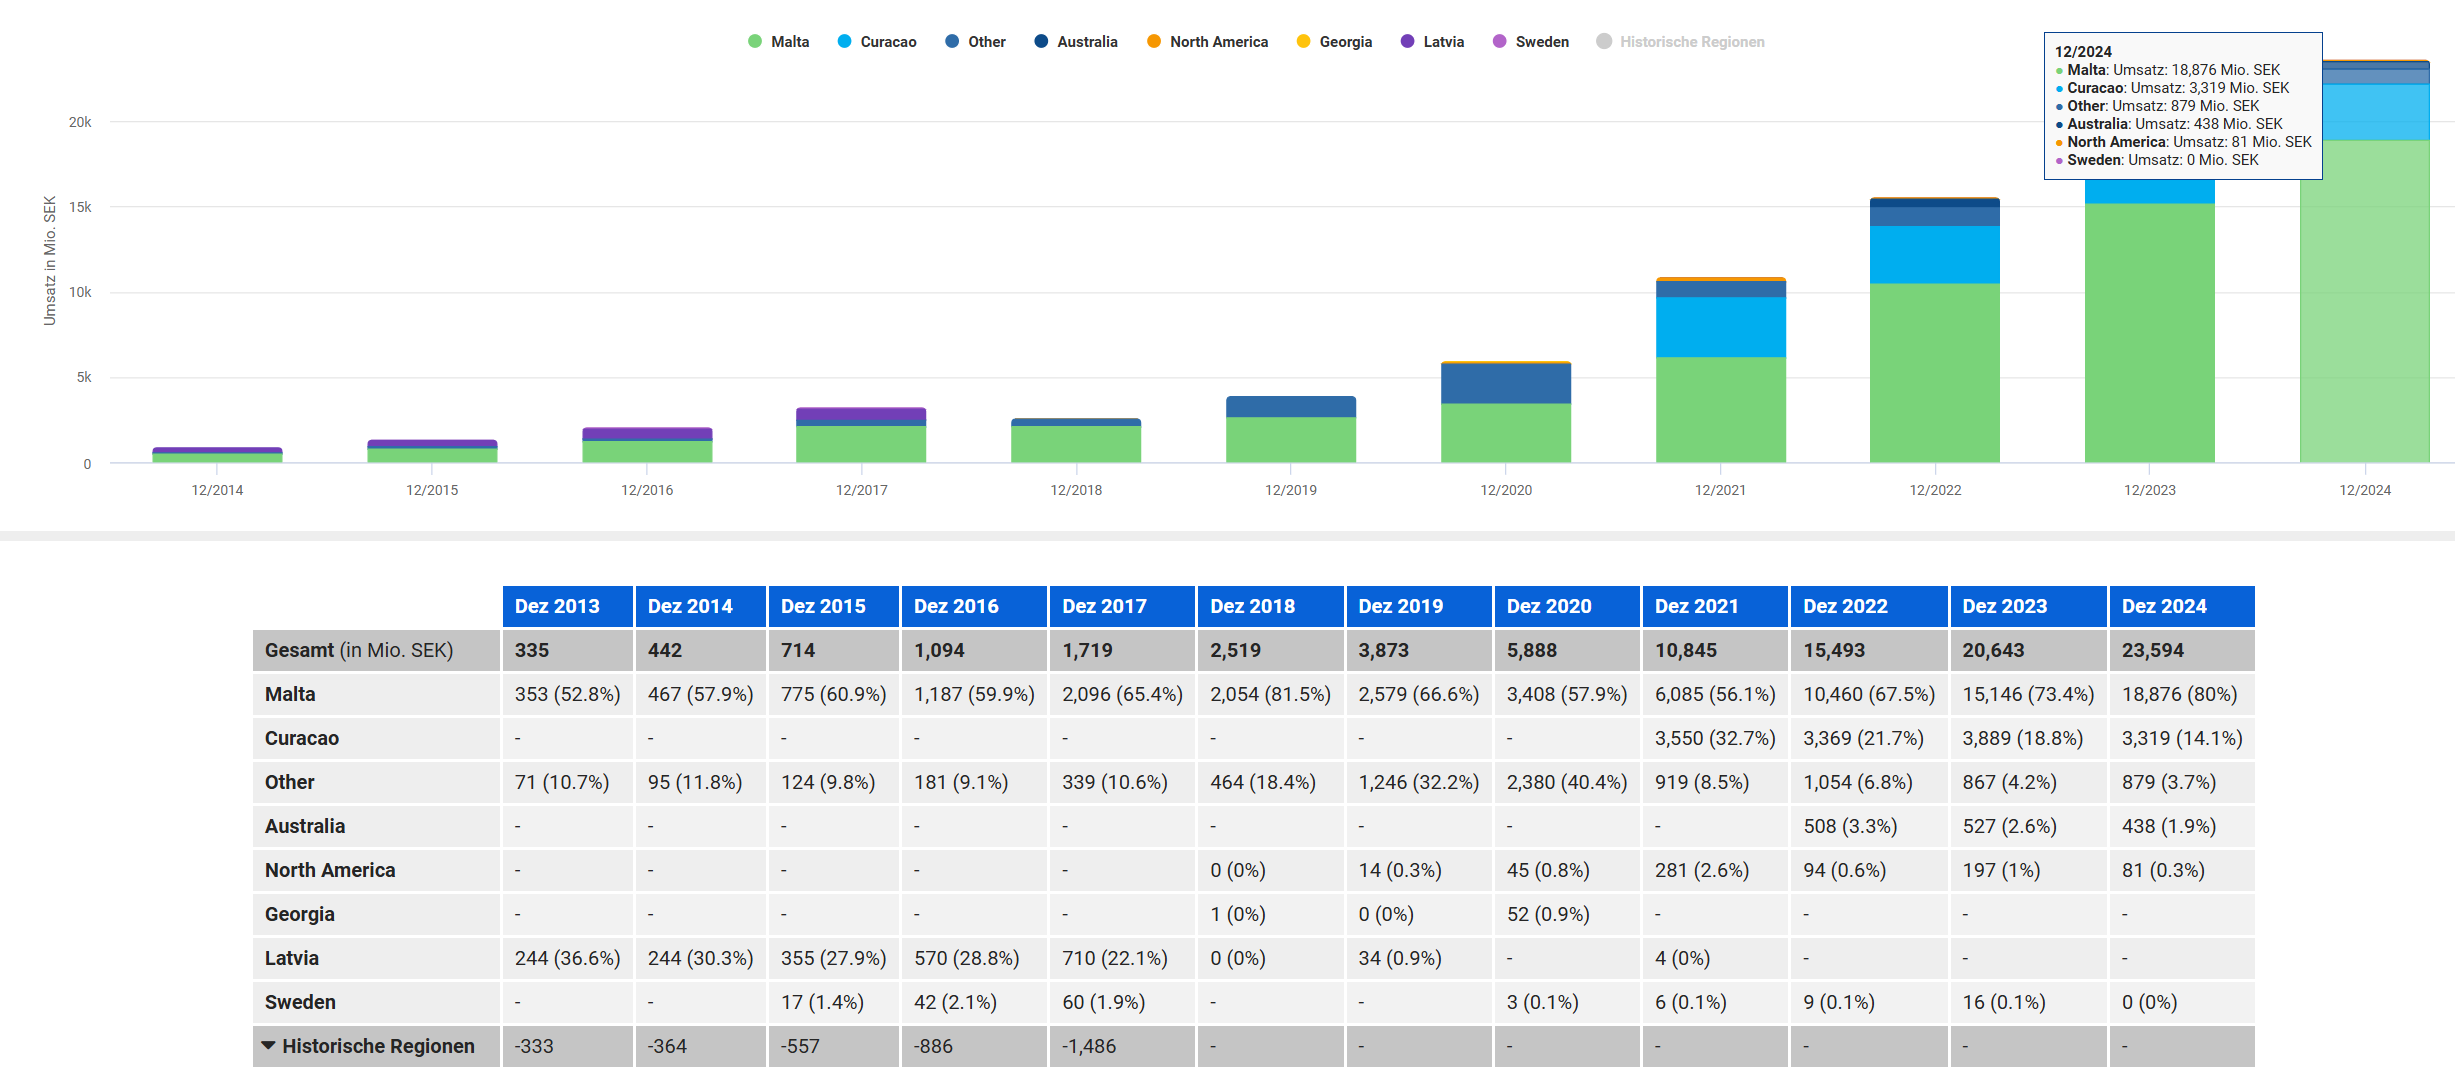2455x1090 pixels.
Task: Click the Other legend dot icon
Action: (952, 41)
